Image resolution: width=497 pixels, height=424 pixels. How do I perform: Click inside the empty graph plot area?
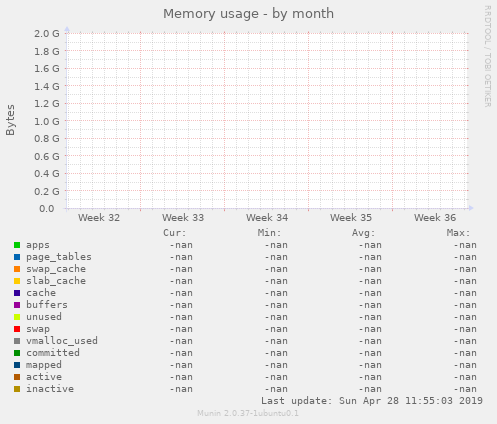pos(267,121)
